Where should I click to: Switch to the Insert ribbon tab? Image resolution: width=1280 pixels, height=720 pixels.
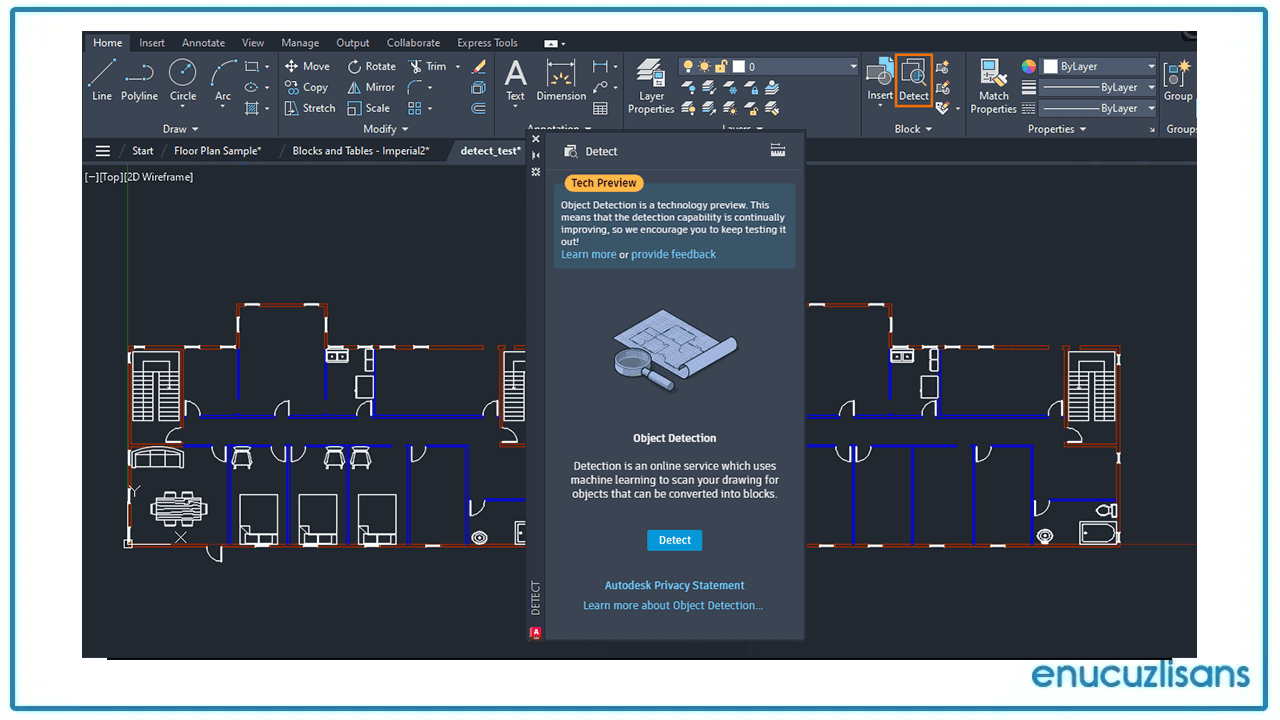[x=152, y=43]
